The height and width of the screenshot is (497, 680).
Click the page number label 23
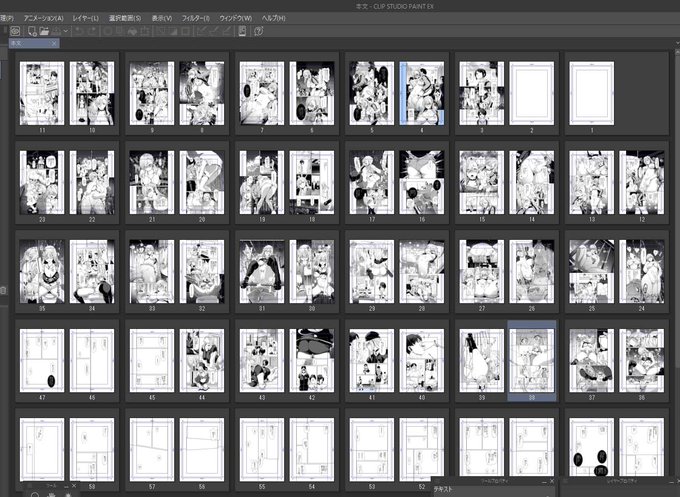coord(42,219)
